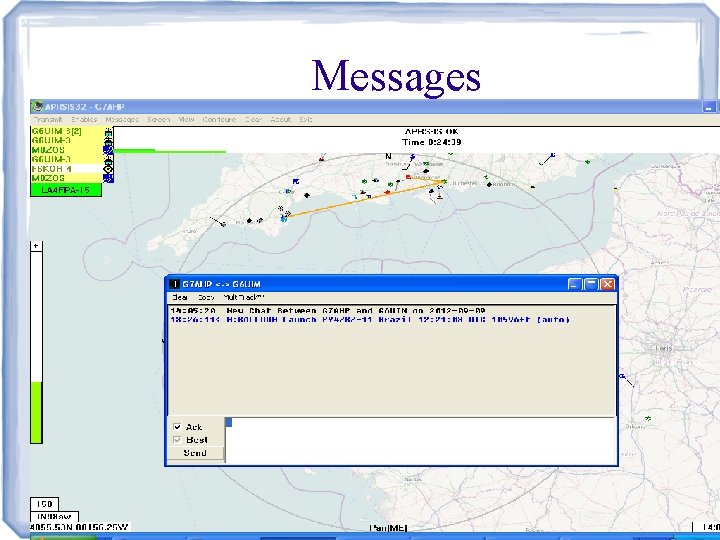Click the Exit menu item
The height and width of the screenshot is (540, 720).
tap(306, 119)
